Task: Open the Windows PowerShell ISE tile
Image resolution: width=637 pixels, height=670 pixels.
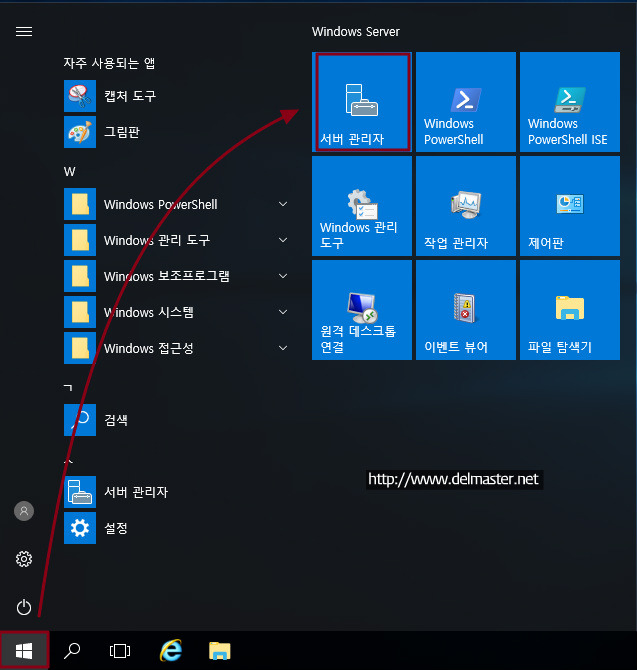Action: point(569,102)
